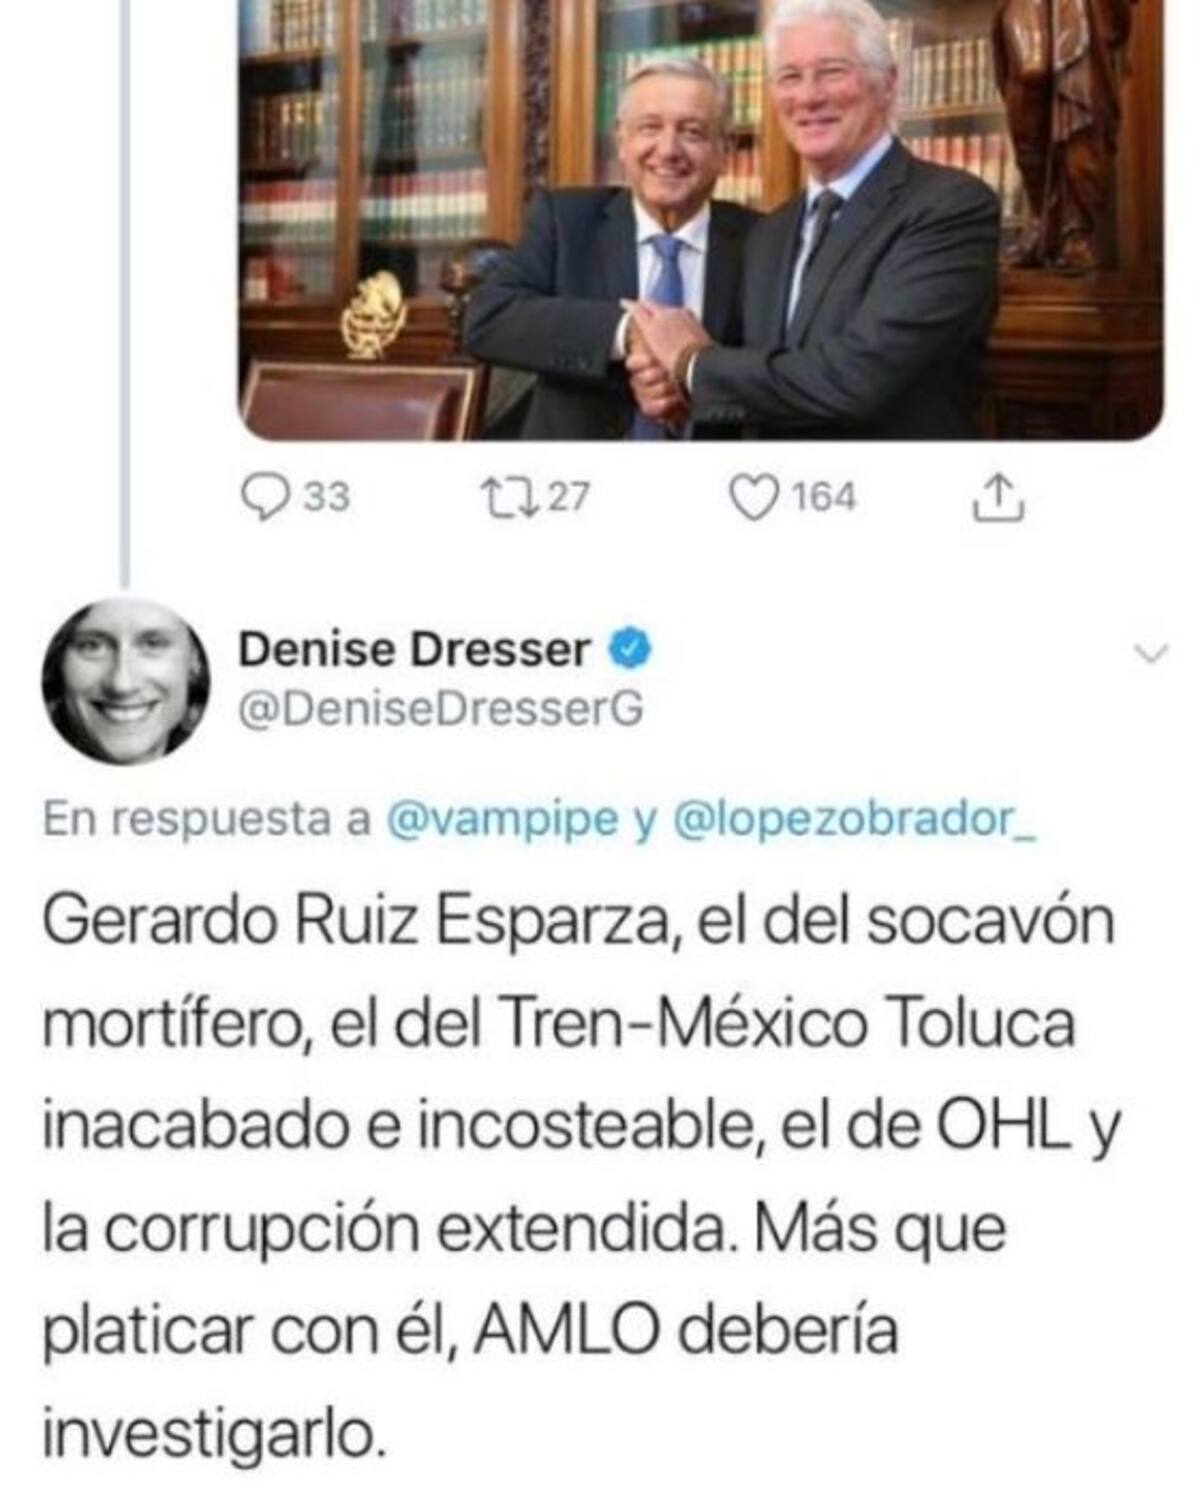Click the golden eagle emblem in the photo
The height and width of the screenshot is (1510, 1200).
[371, 315]
